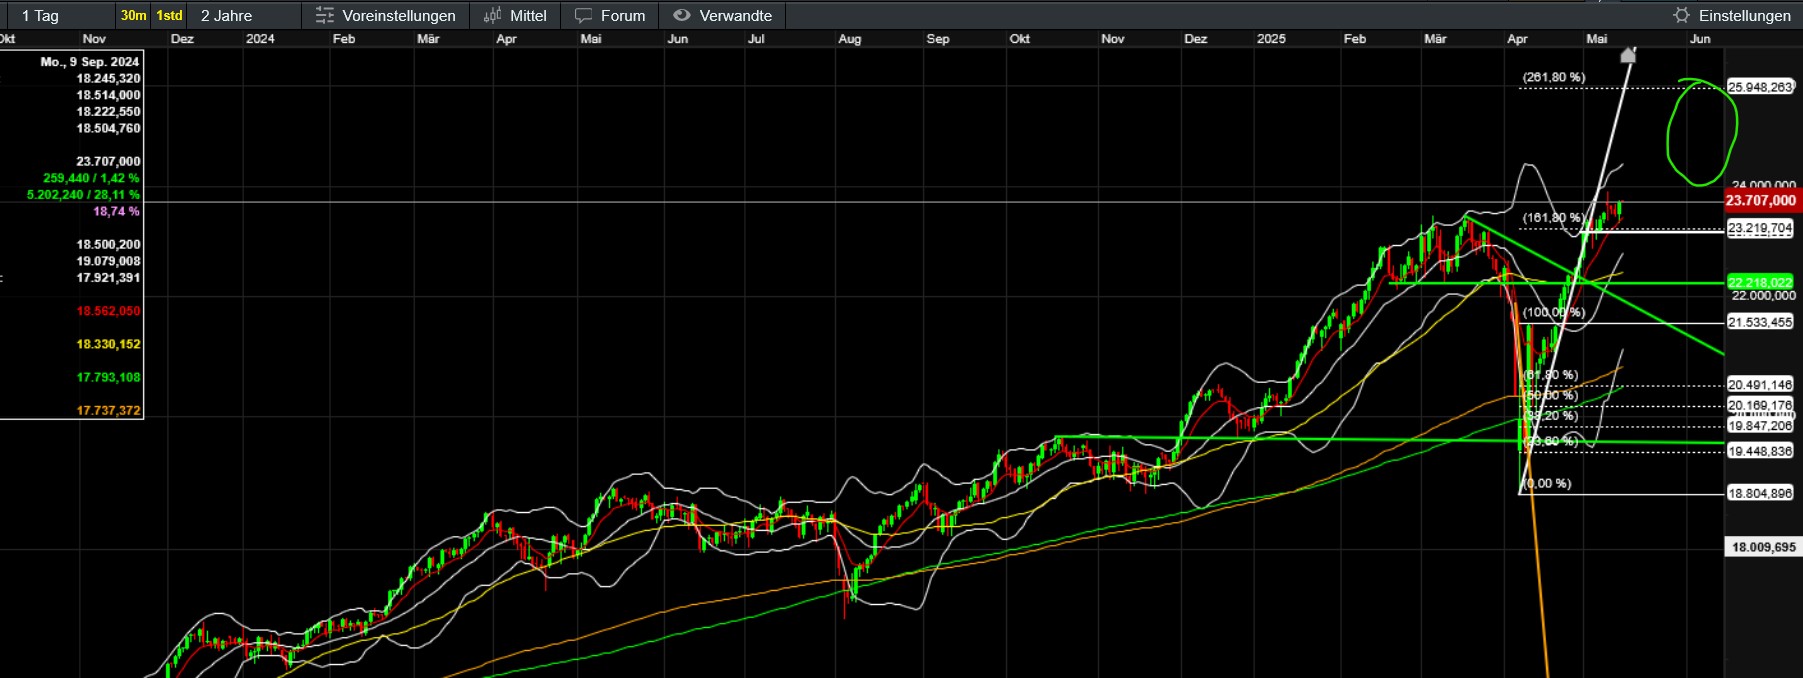Click the Jun label after Mai 2025

click(1700, 39)
